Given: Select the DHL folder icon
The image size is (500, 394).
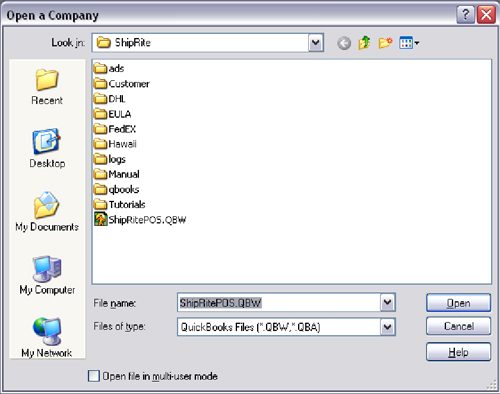Looking at the screenshot, I should (x=100, y=99).
